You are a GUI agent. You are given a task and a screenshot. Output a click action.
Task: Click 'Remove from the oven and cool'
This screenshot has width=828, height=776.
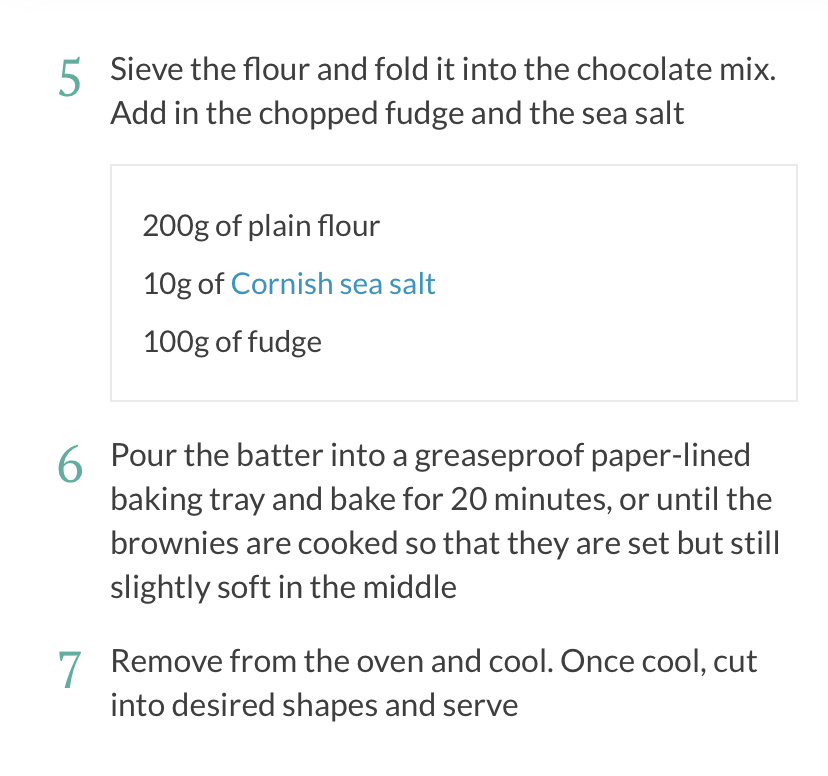coord(331,662)
